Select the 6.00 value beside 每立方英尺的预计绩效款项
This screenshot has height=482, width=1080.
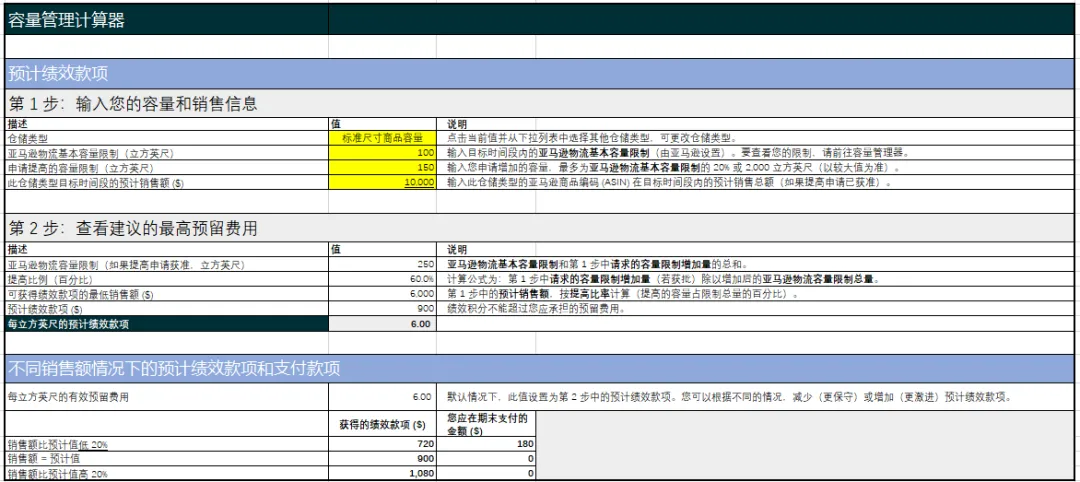382,324
